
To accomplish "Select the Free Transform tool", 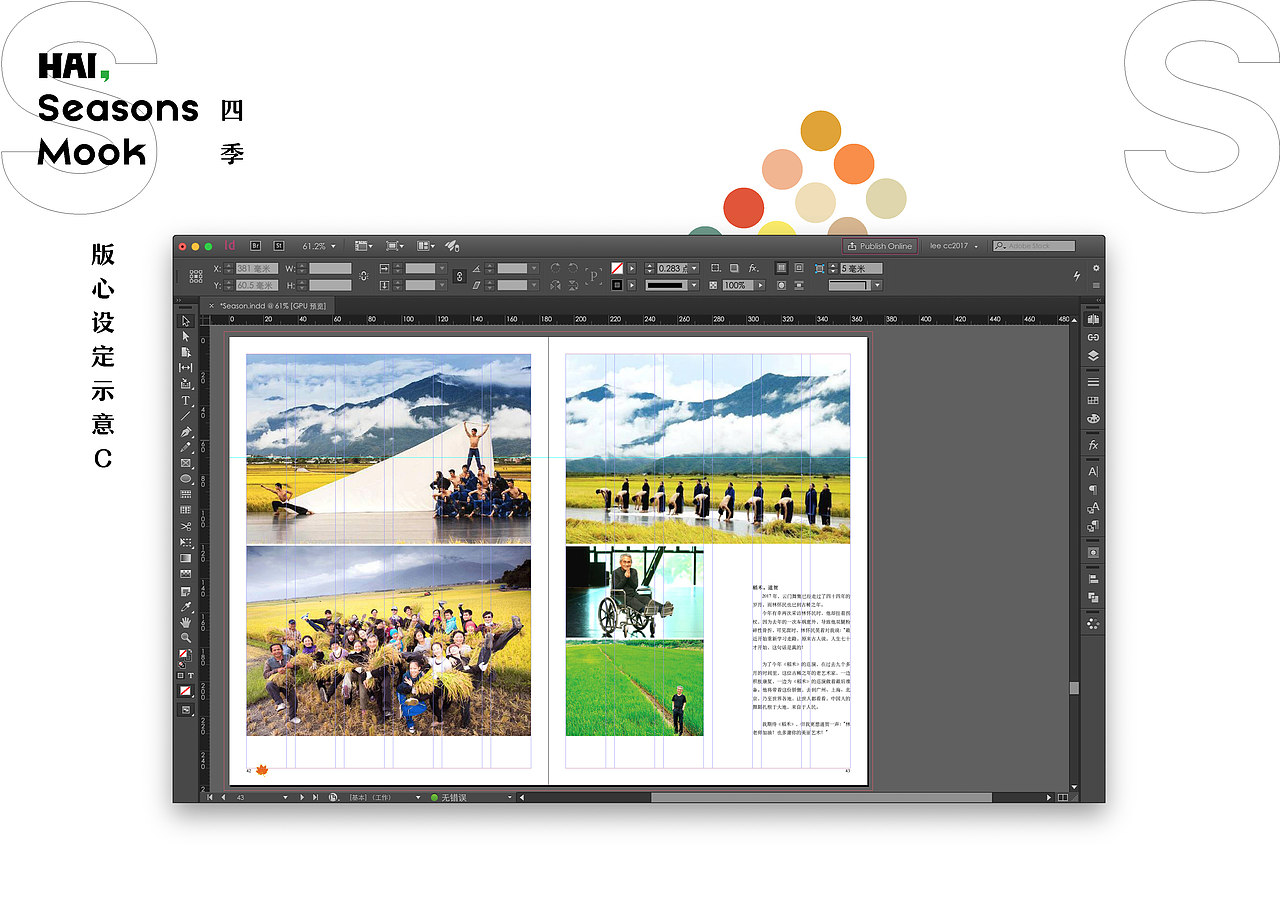I will pos(186,542).
